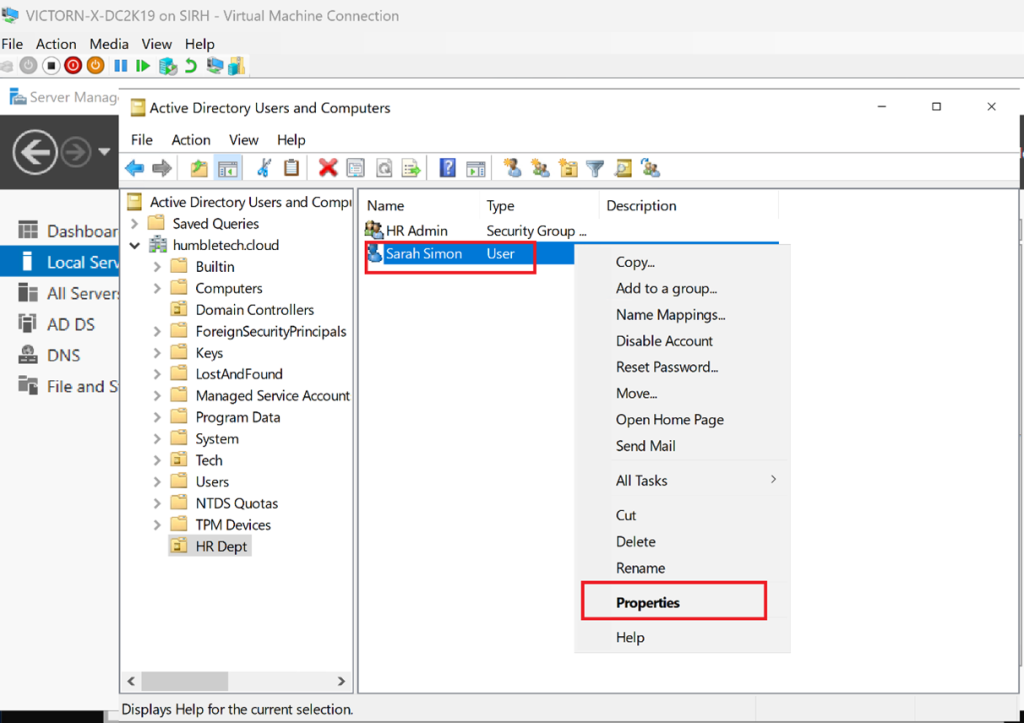Click the Add to group toolbar icon

(x=650, y=169)
